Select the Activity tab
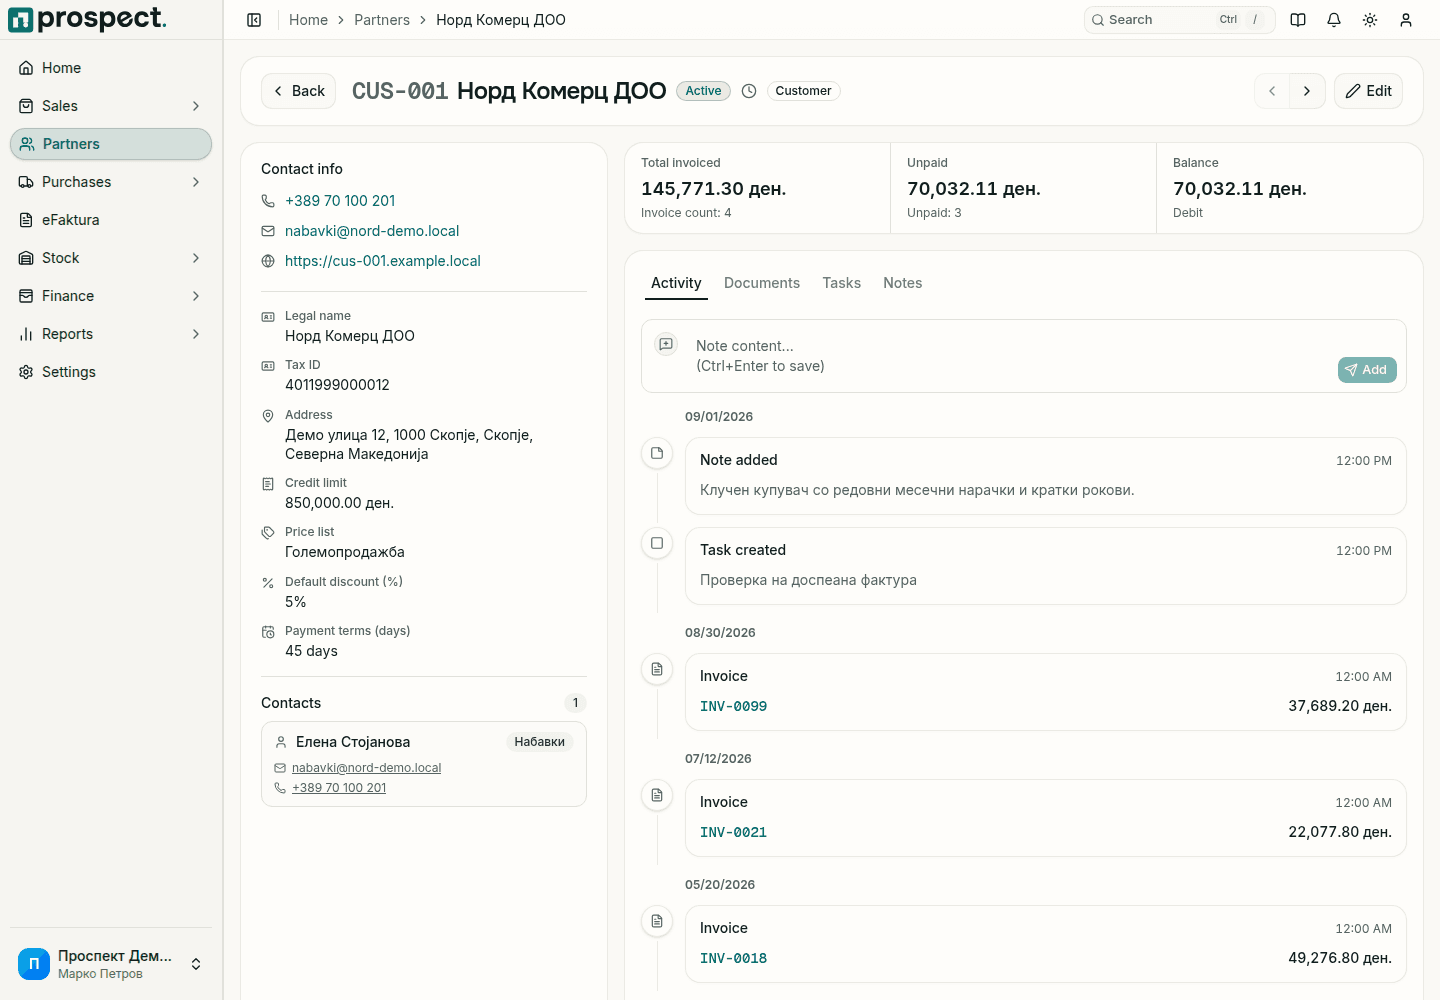 [676, 283]
